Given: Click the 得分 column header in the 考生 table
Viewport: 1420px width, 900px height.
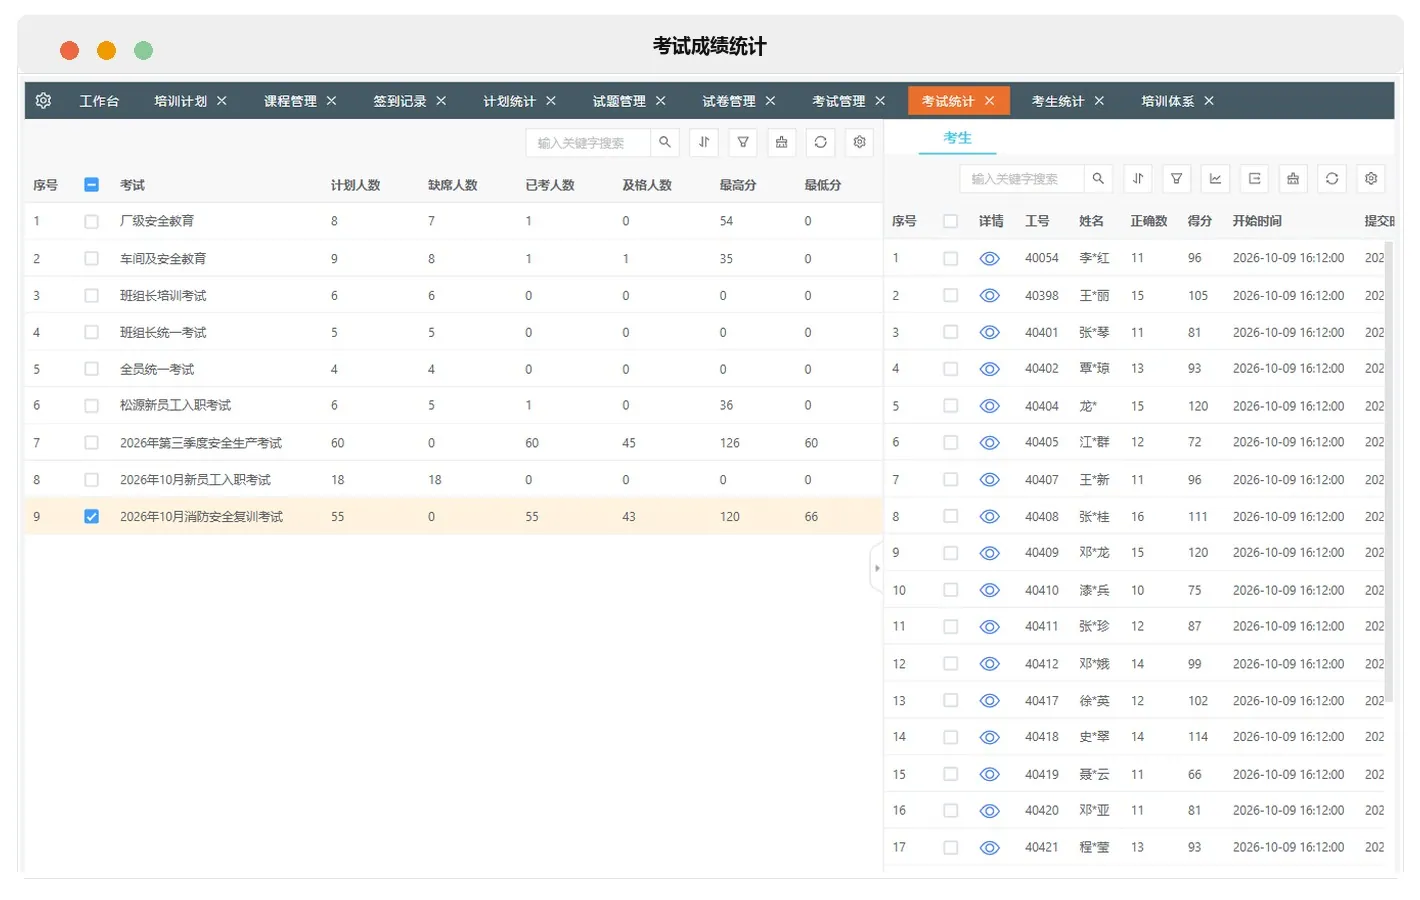Looking at the screenshot, I should click(1199, 221).
